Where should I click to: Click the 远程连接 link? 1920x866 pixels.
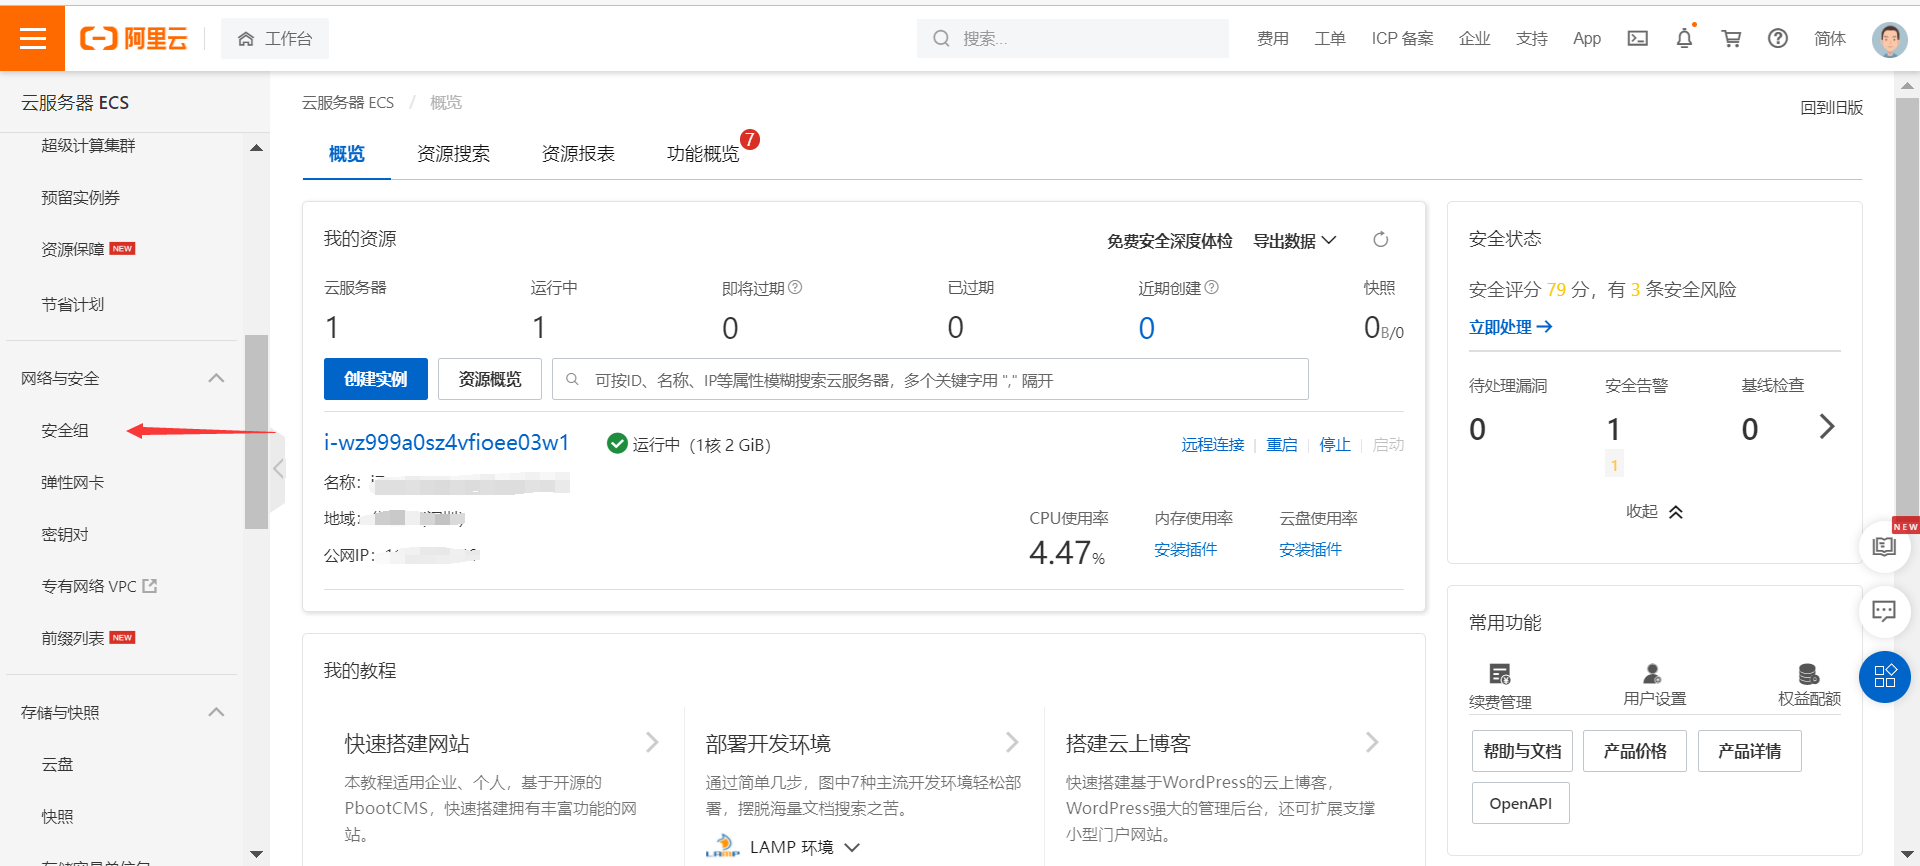tap(1212, 445)
